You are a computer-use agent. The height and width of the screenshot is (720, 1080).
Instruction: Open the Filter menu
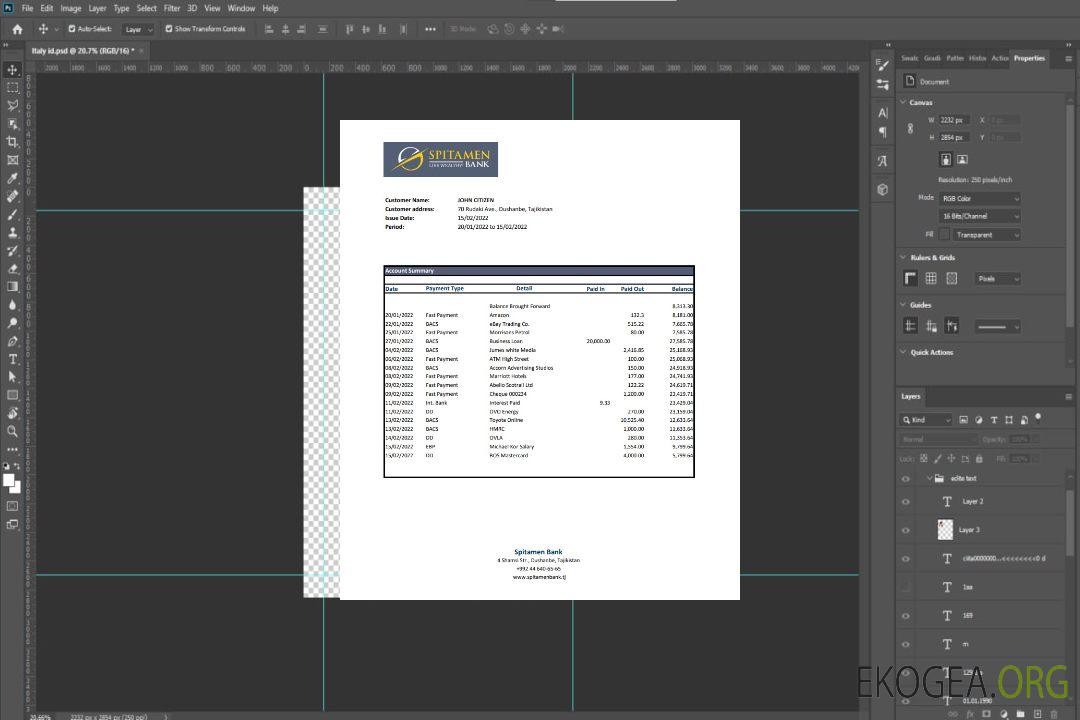172,8
